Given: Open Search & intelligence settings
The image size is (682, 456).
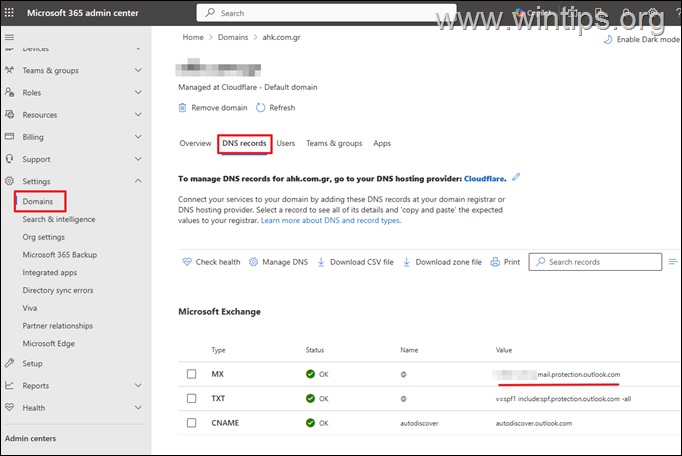Looking at the screenshot, I should point(59,219).
